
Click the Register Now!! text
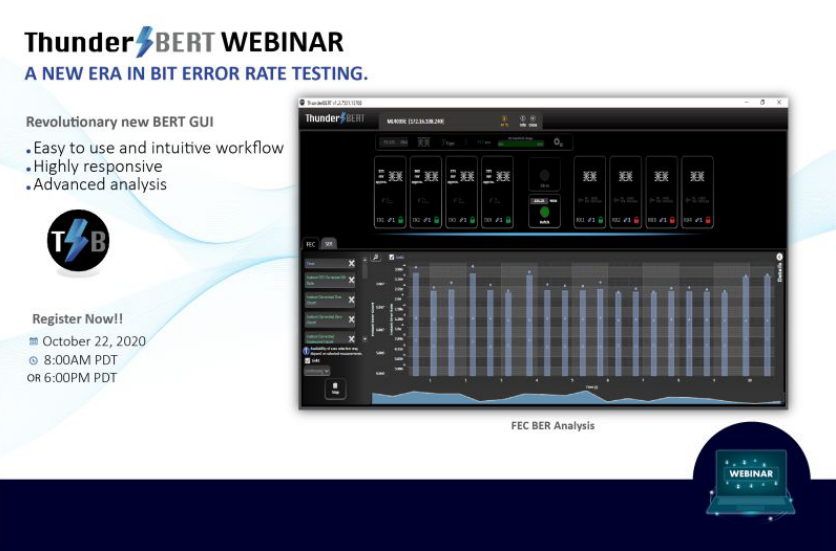pyautogui.click(x=77, y=318)
